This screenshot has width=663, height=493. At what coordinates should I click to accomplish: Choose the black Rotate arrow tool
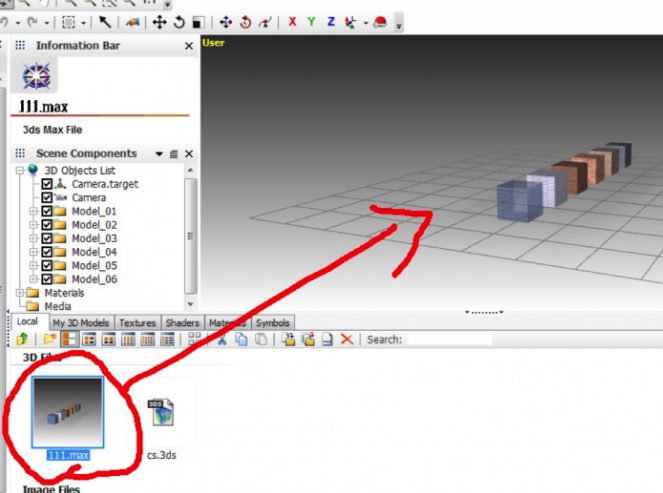pyautogui.click(x=179, y=22)
